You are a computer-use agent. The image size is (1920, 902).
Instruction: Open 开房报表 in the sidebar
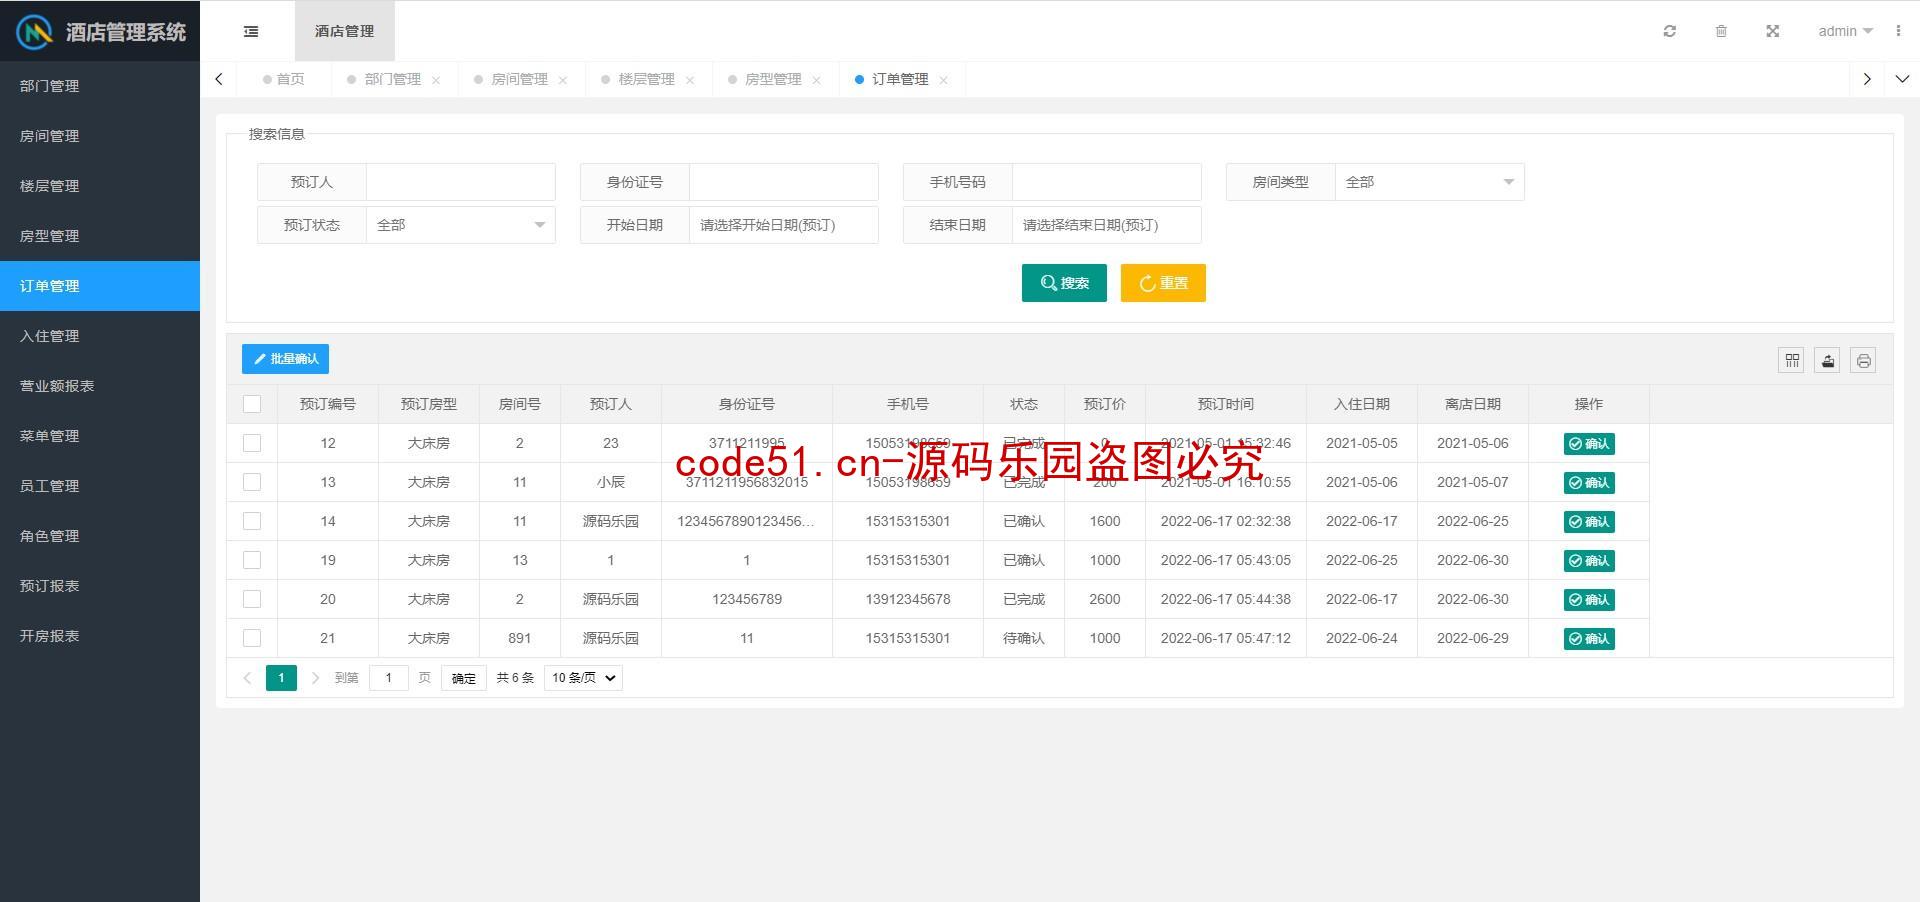[100, 636]
